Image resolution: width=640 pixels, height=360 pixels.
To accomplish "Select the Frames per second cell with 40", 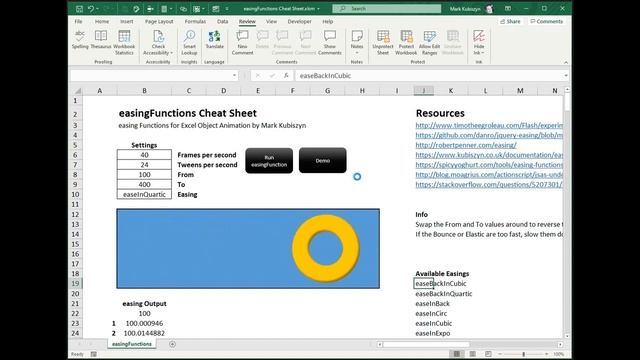I will coord(144,155).
